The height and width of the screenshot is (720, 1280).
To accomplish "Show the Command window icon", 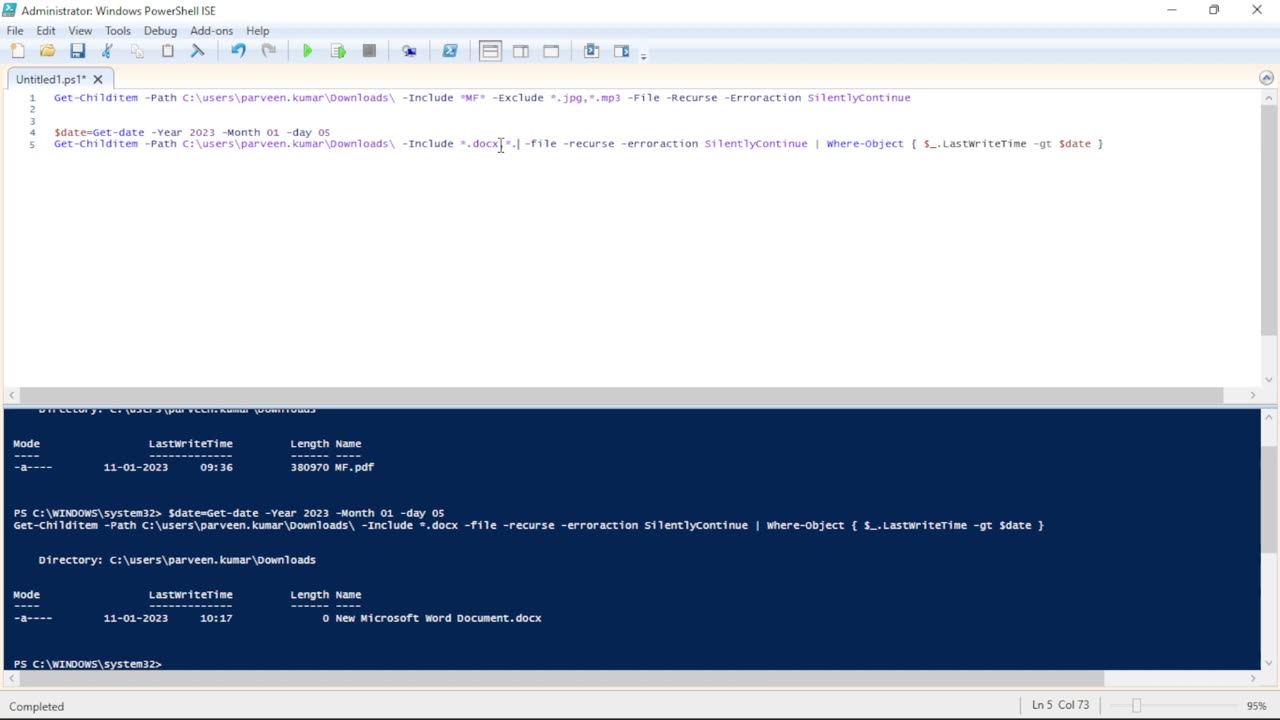I will pos(591,51).
